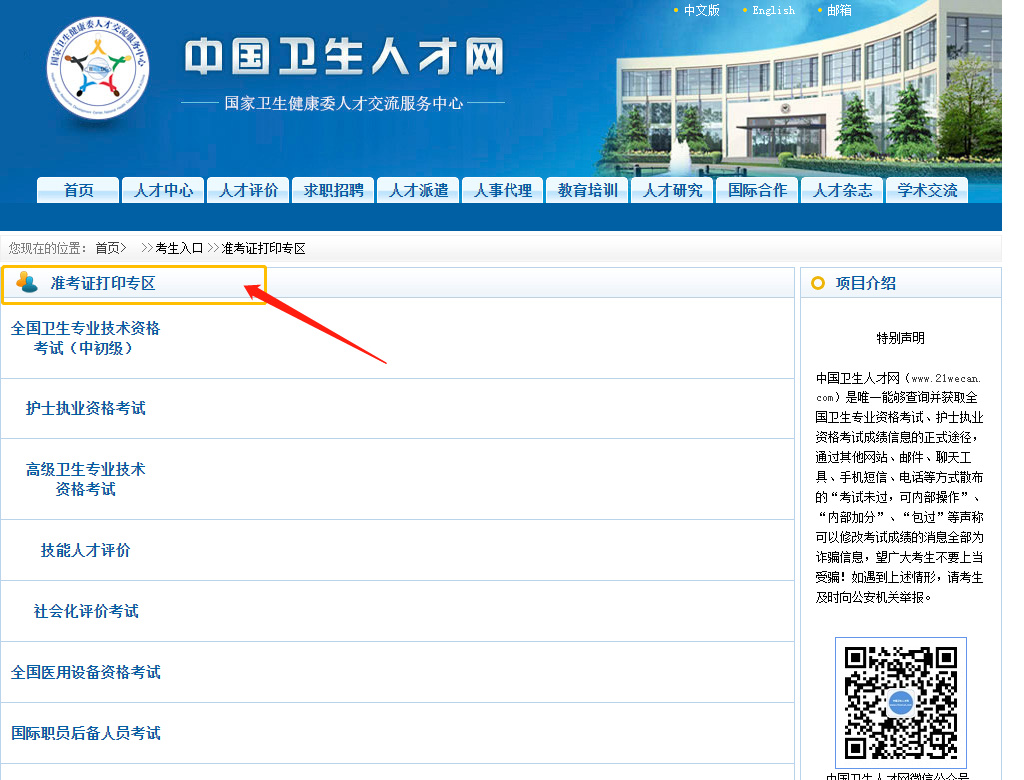The width and height of the screenshot is (1024, 780).
Task: Open the 学术交流 navigation tab
Action: [927, 190]
